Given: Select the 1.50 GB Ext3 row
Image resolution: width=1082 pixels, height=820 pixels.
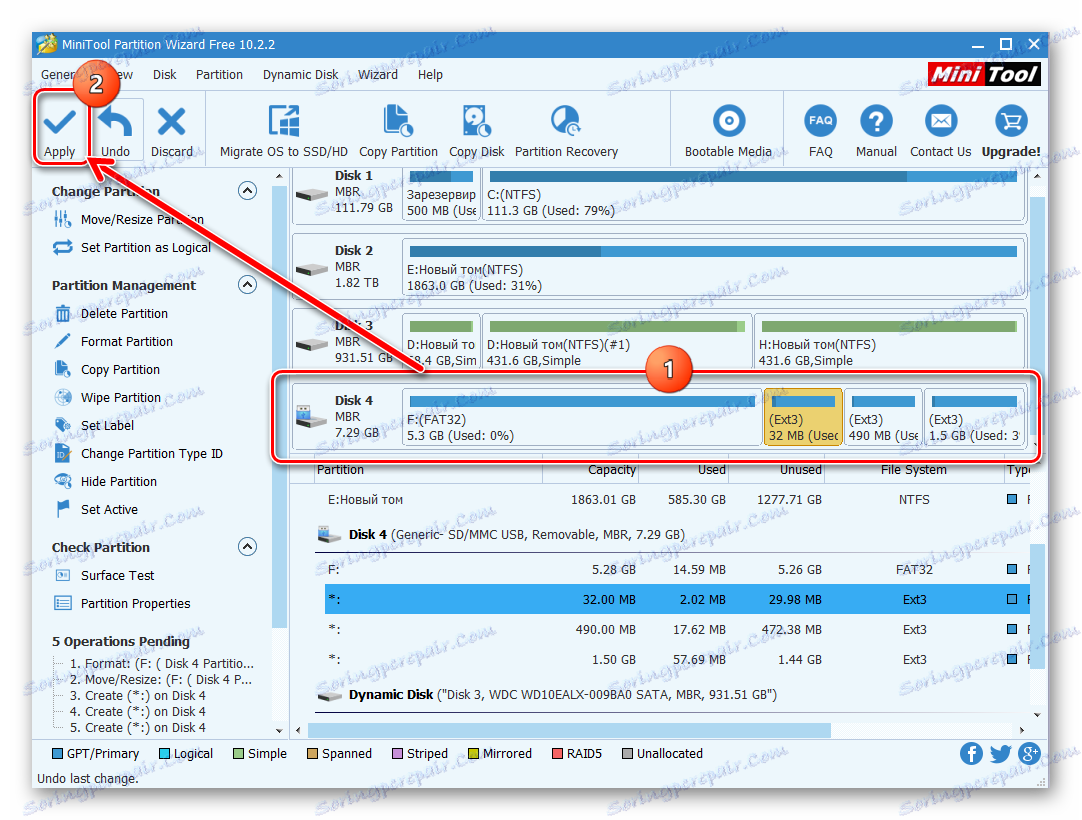Looking at the screenshot, I should [677, 659].
